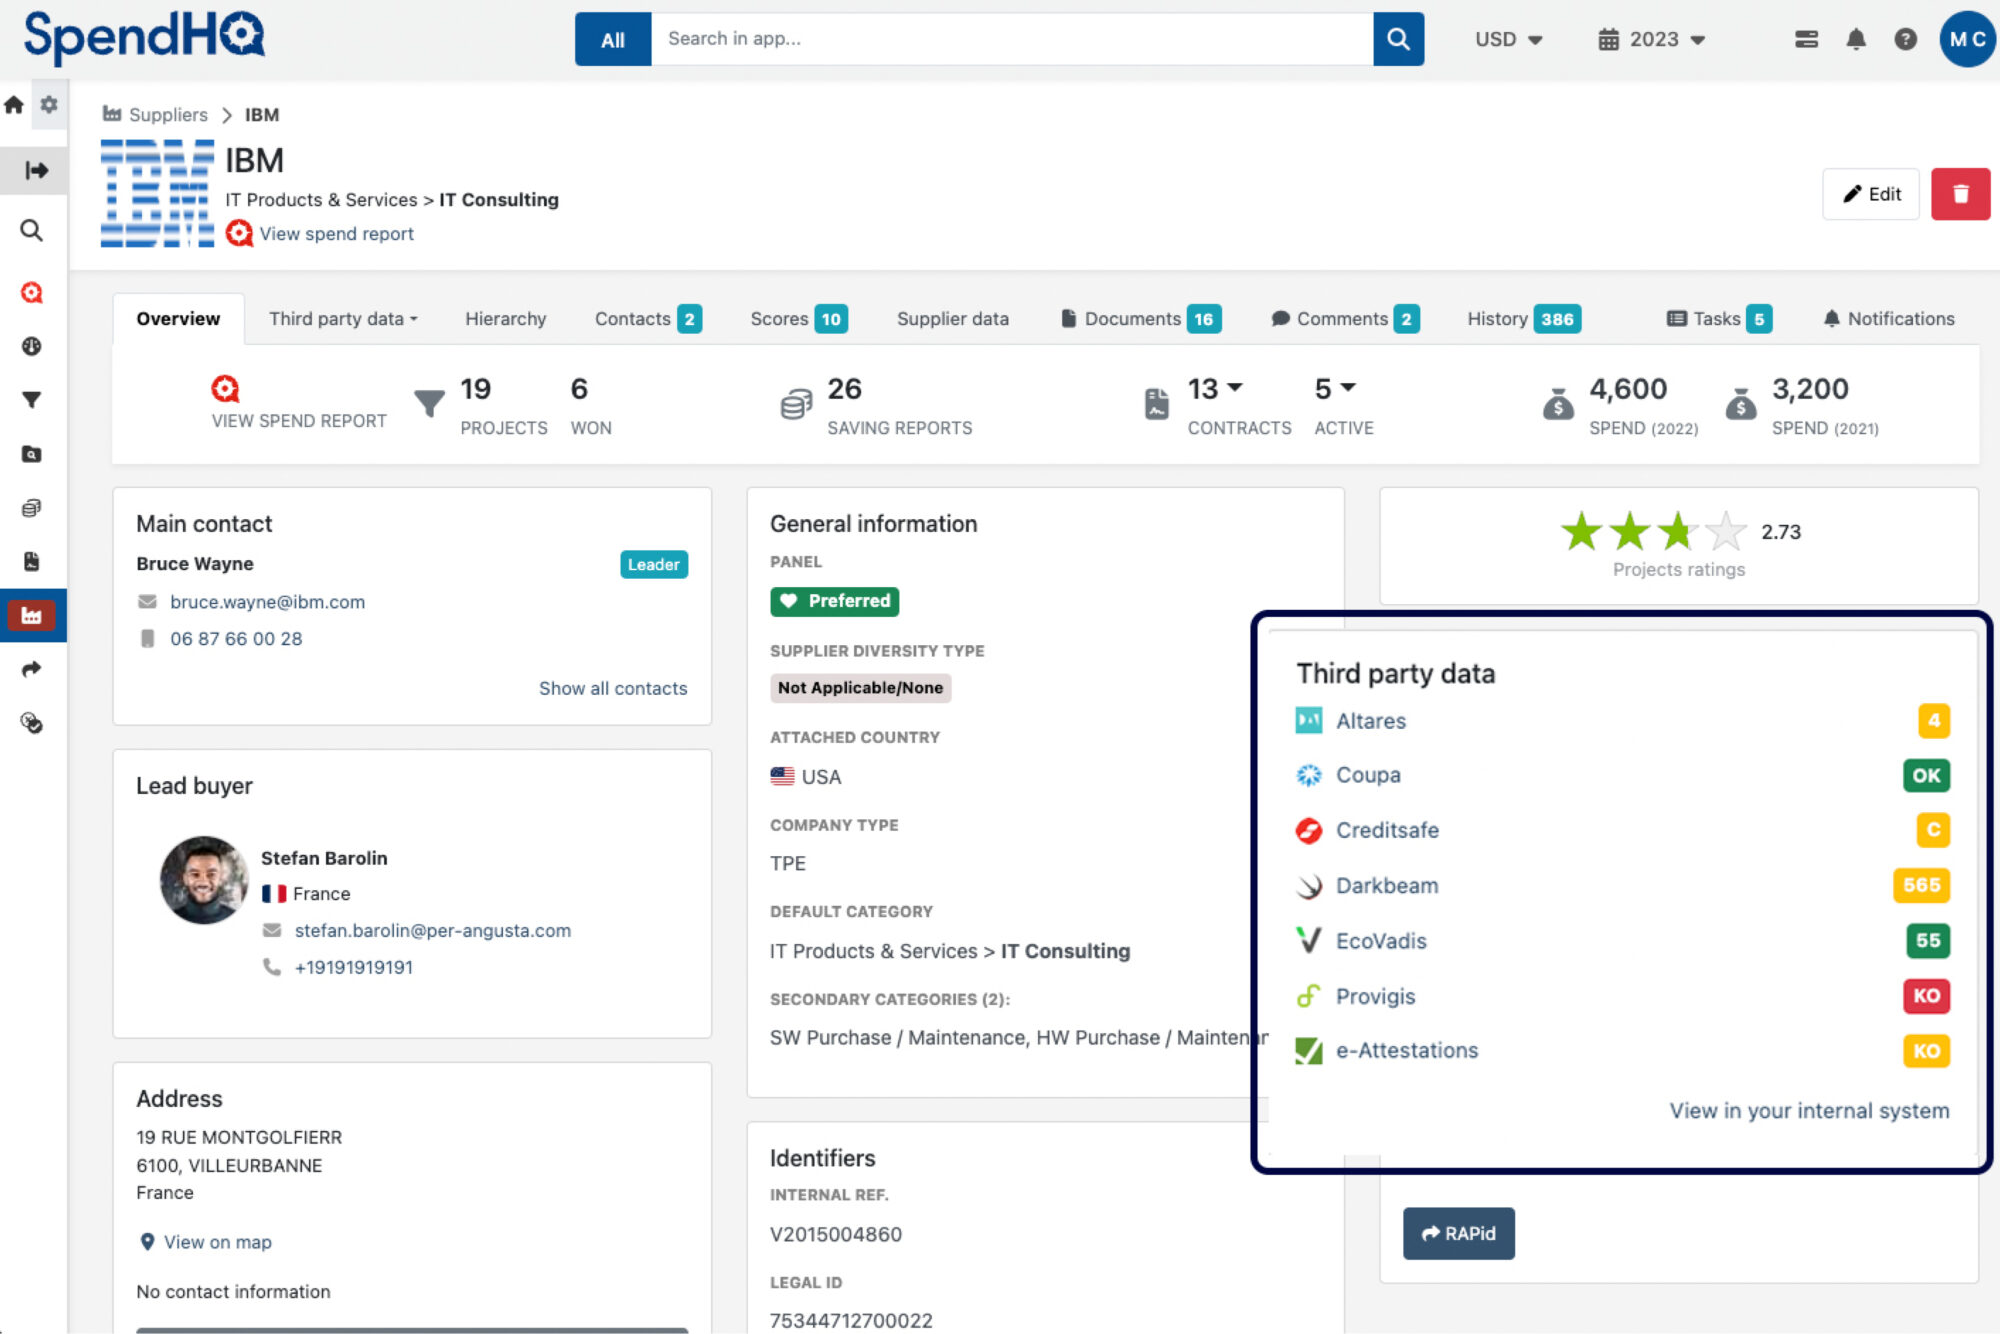Click the share arrow icon in sidebar
Viewport: 2000px width, 1334px height.
tap(31, 669)
